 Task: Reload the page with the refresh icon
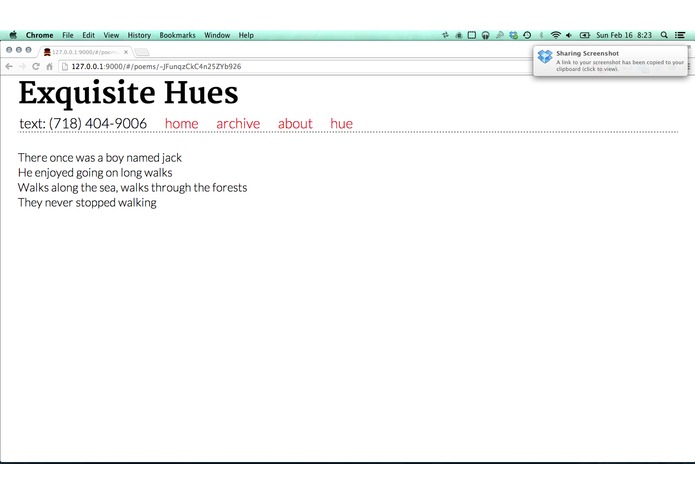click(x=36, y=66)
